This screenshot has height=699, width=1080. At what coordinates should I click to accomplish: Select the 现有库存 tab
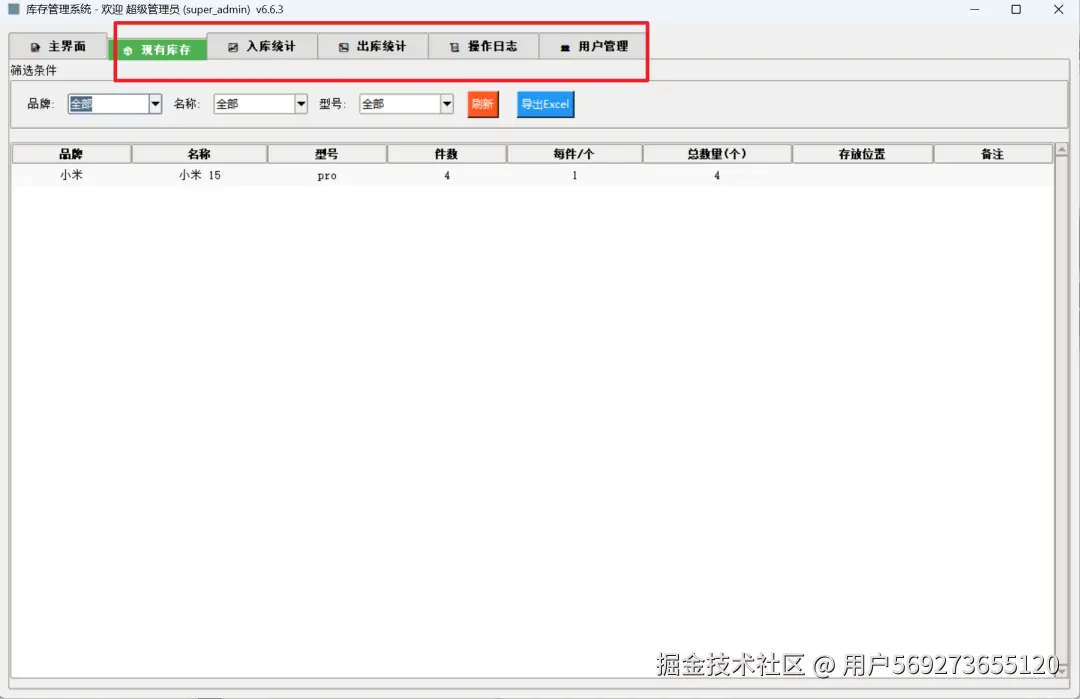(158, 50)
